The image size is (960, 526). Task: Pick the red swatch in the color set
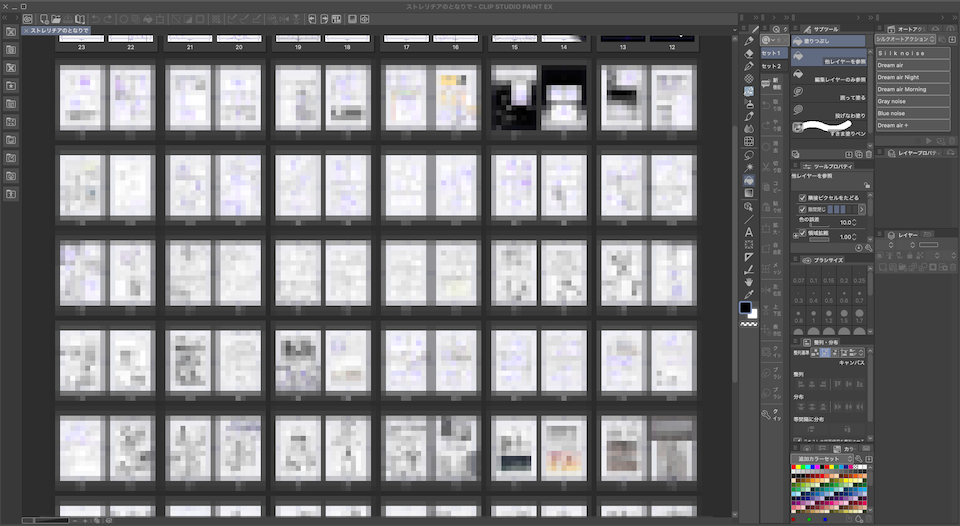pos(794,467)
